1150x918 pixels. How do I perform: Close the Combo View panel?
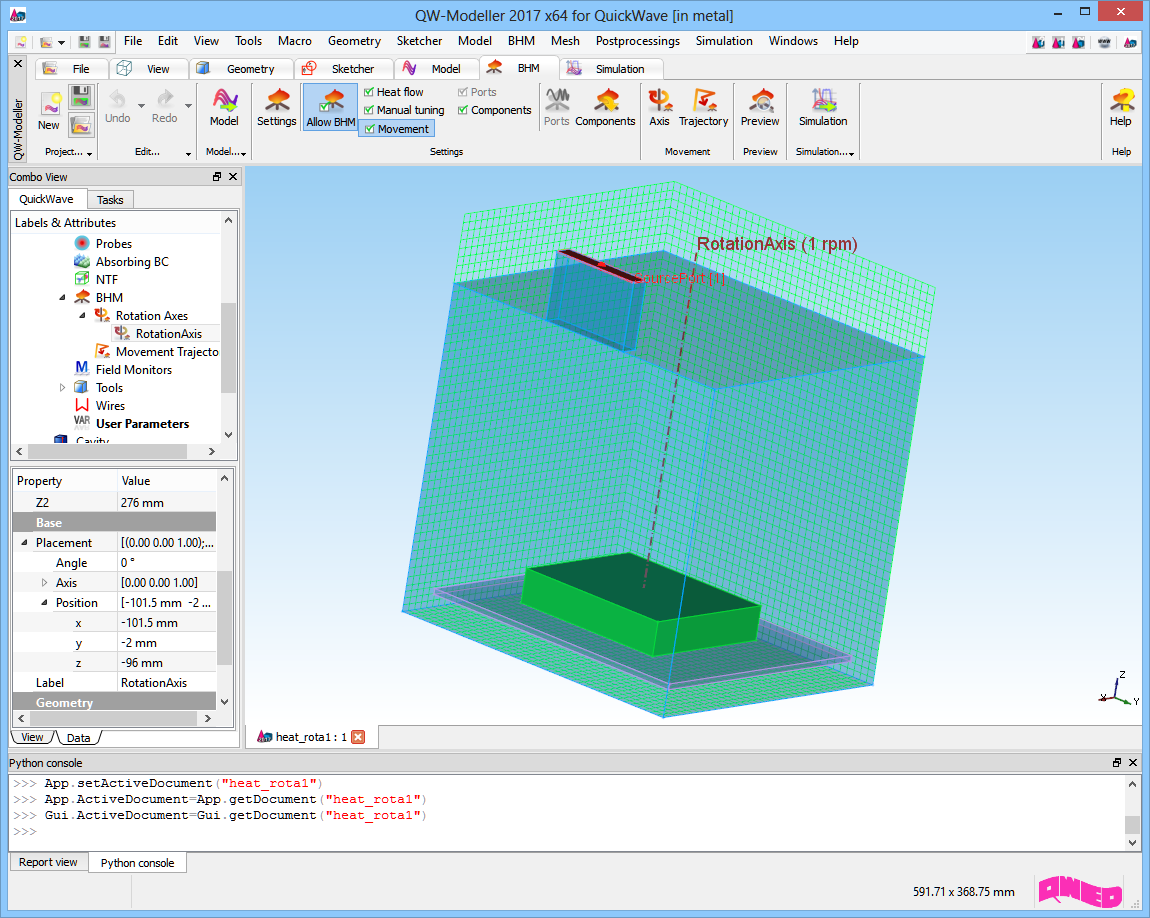point(233,177)
